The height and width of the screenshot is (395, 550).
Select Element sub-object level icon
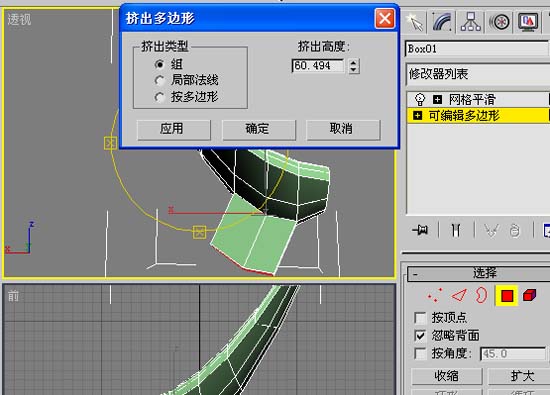point(529,295)
